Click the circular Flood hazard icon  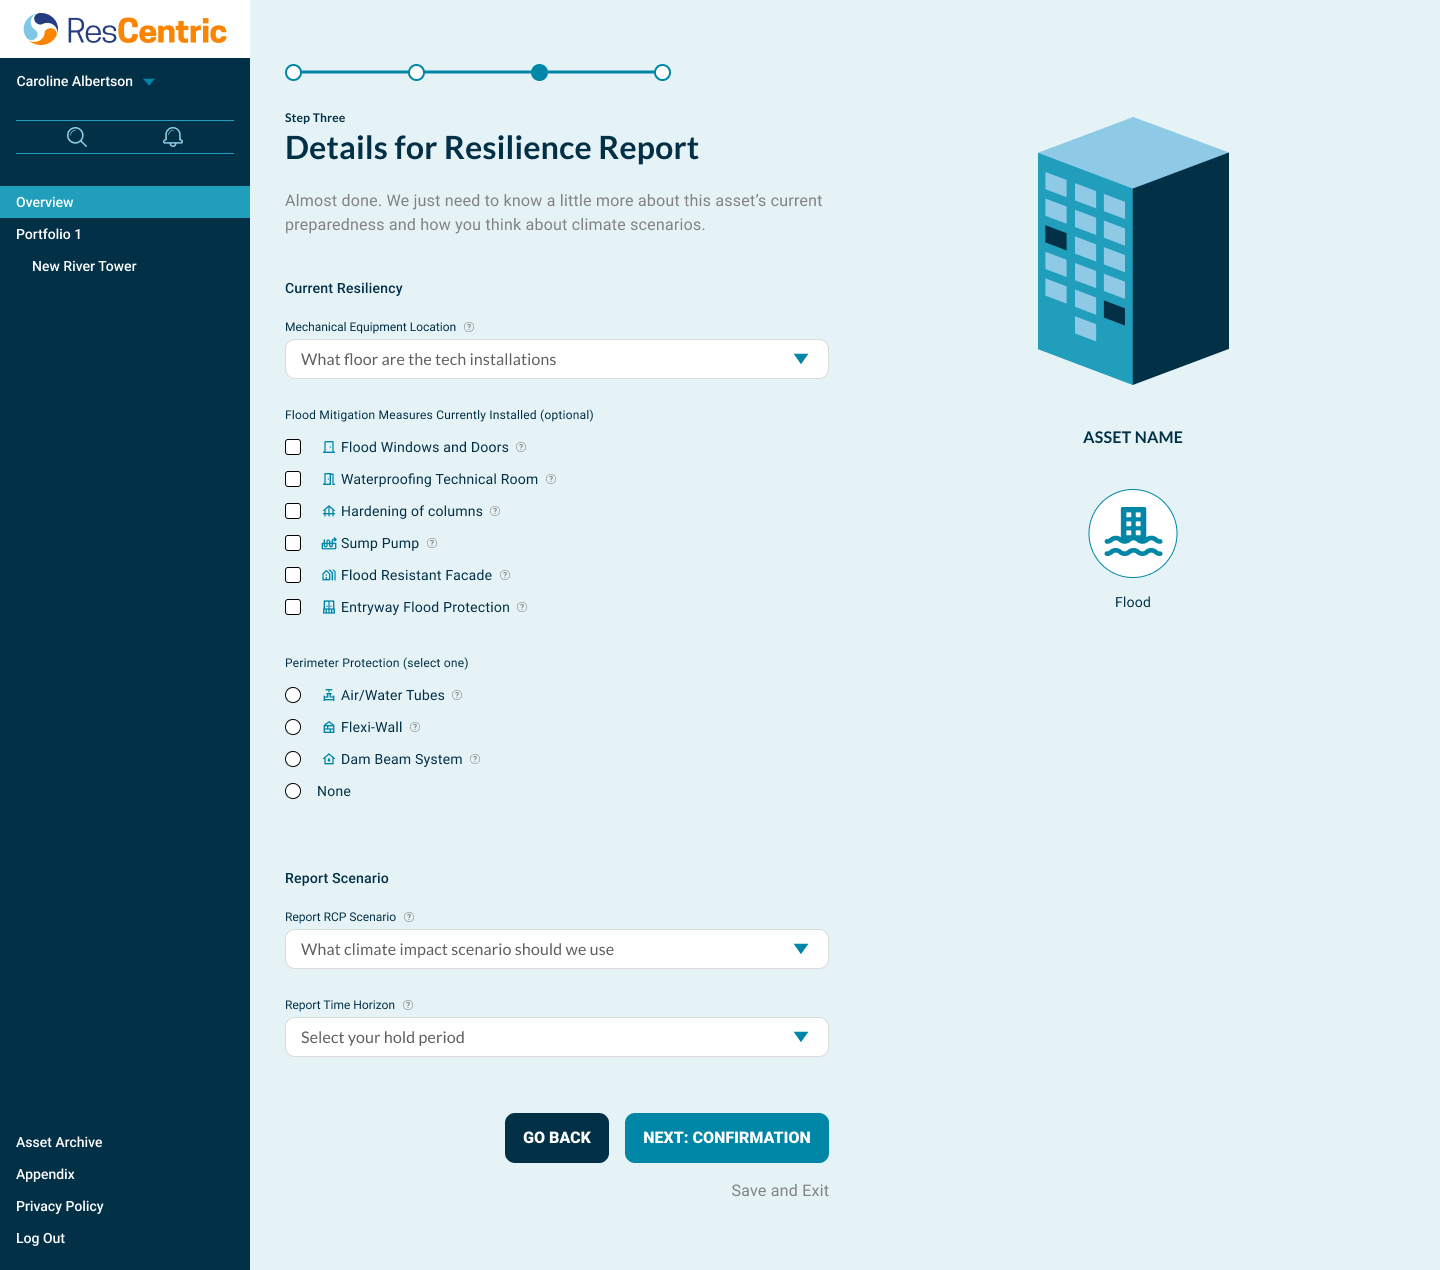[x=1132, y=533]
